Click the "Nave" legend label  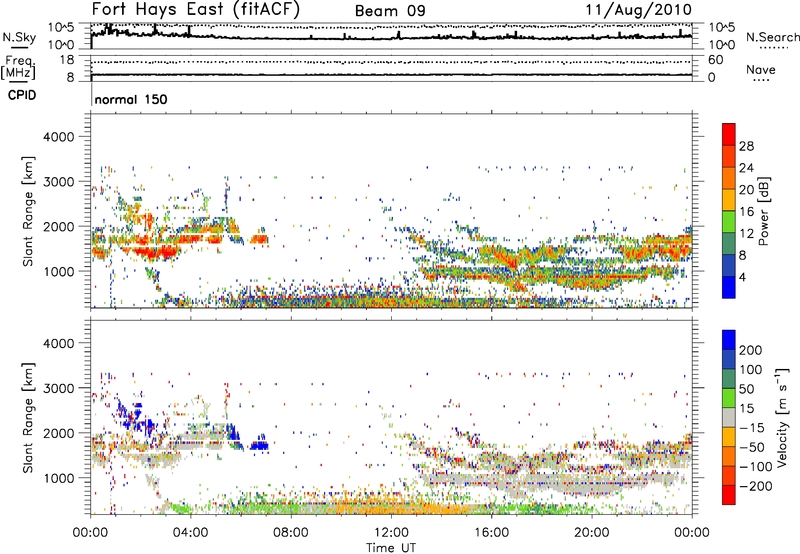click(x=761, y=69)
